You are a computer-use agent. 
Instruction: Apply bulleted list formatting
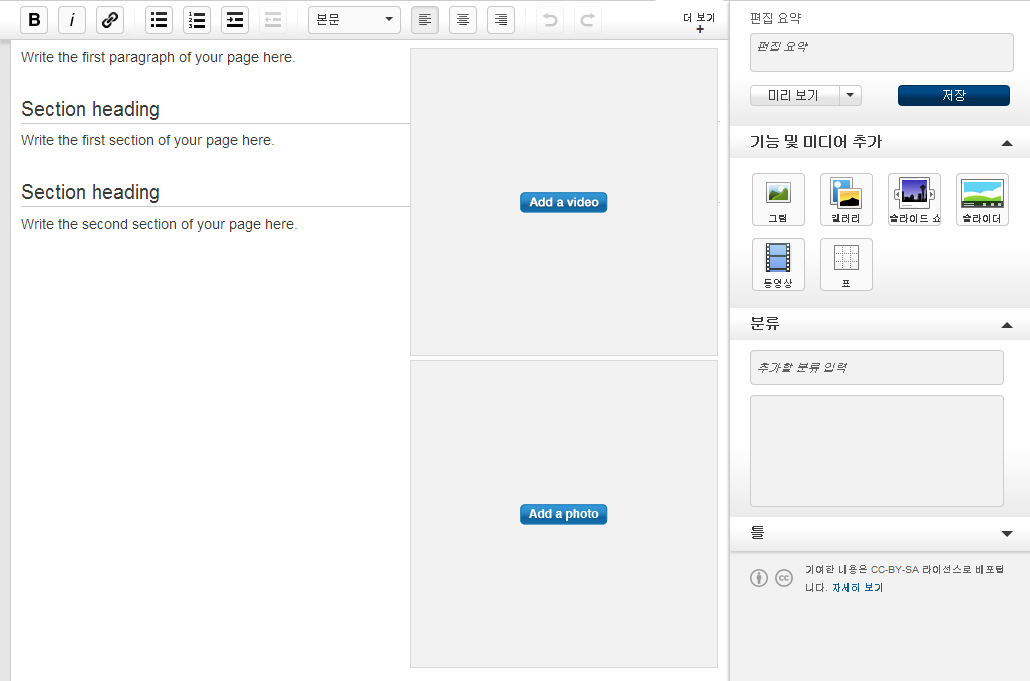point(159,20)
